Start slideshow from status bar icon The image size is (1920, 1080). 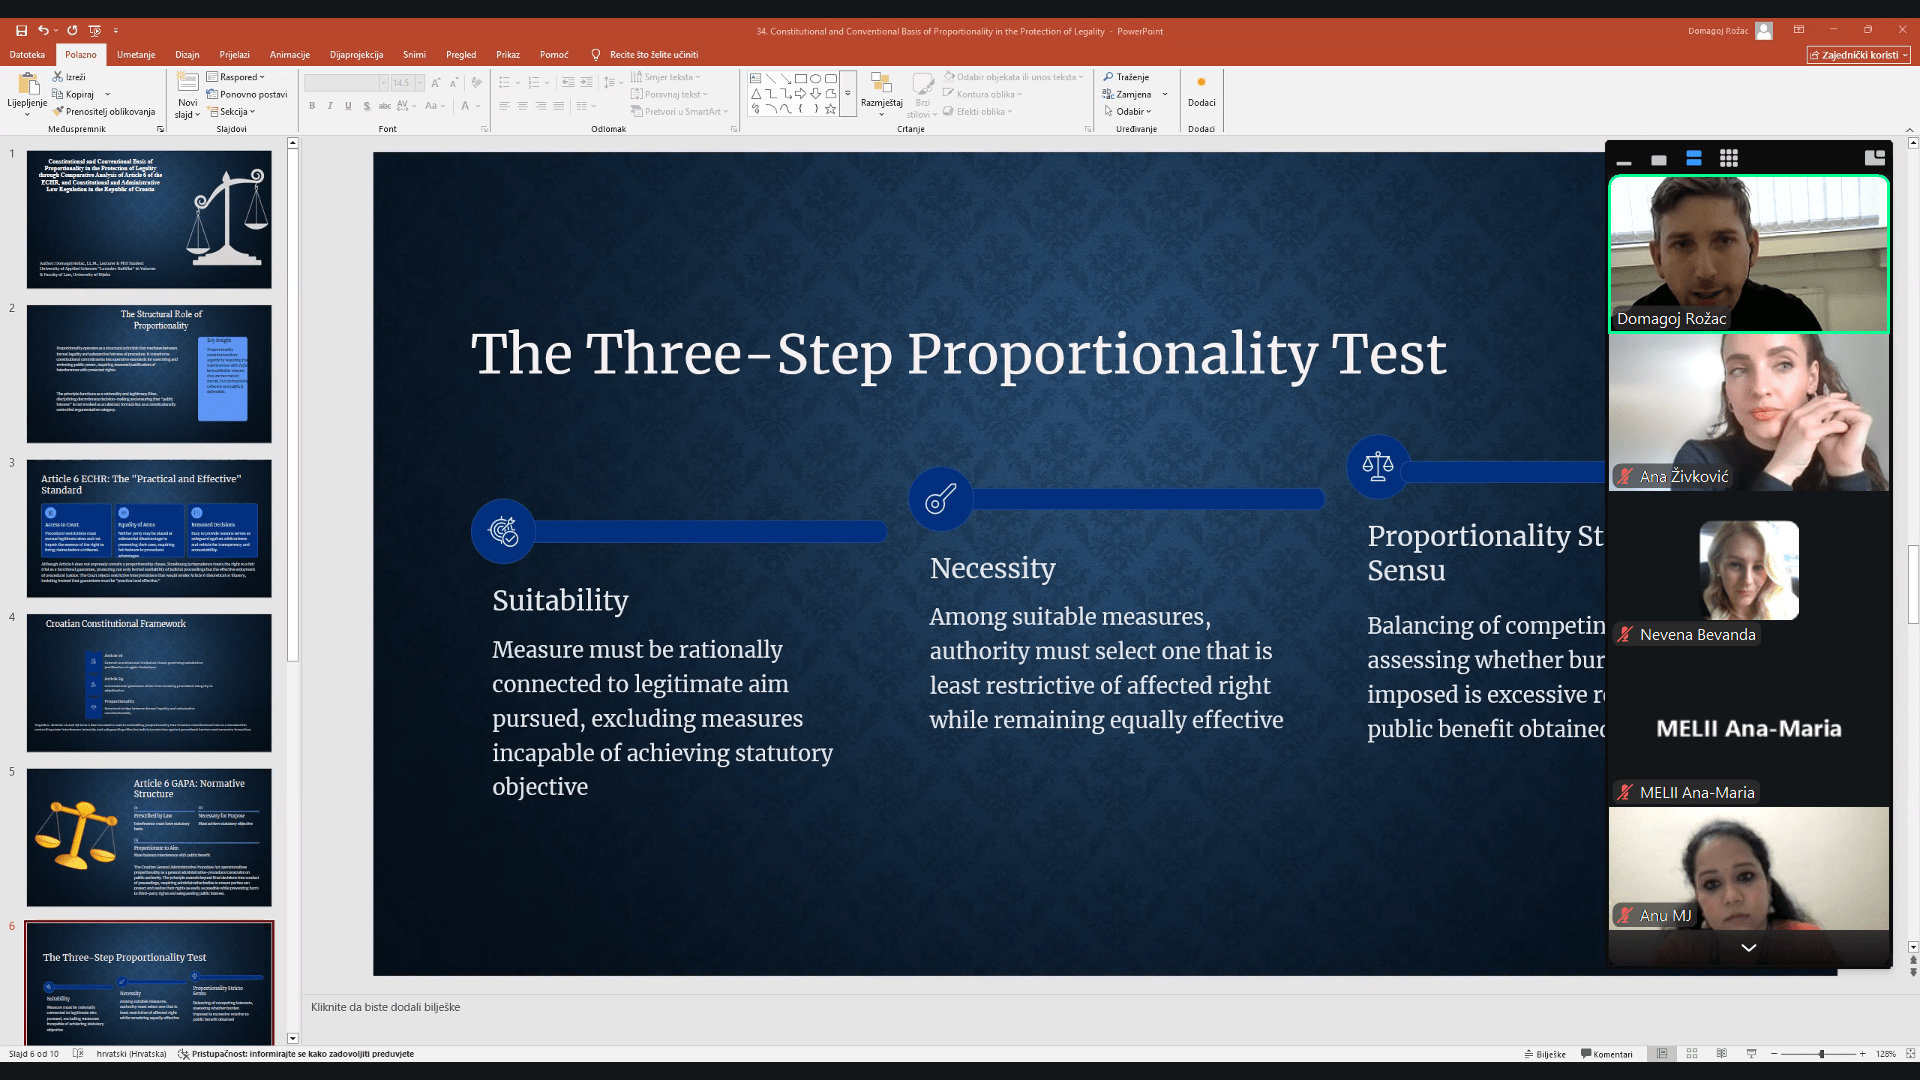click(x=1751, y=1054)
